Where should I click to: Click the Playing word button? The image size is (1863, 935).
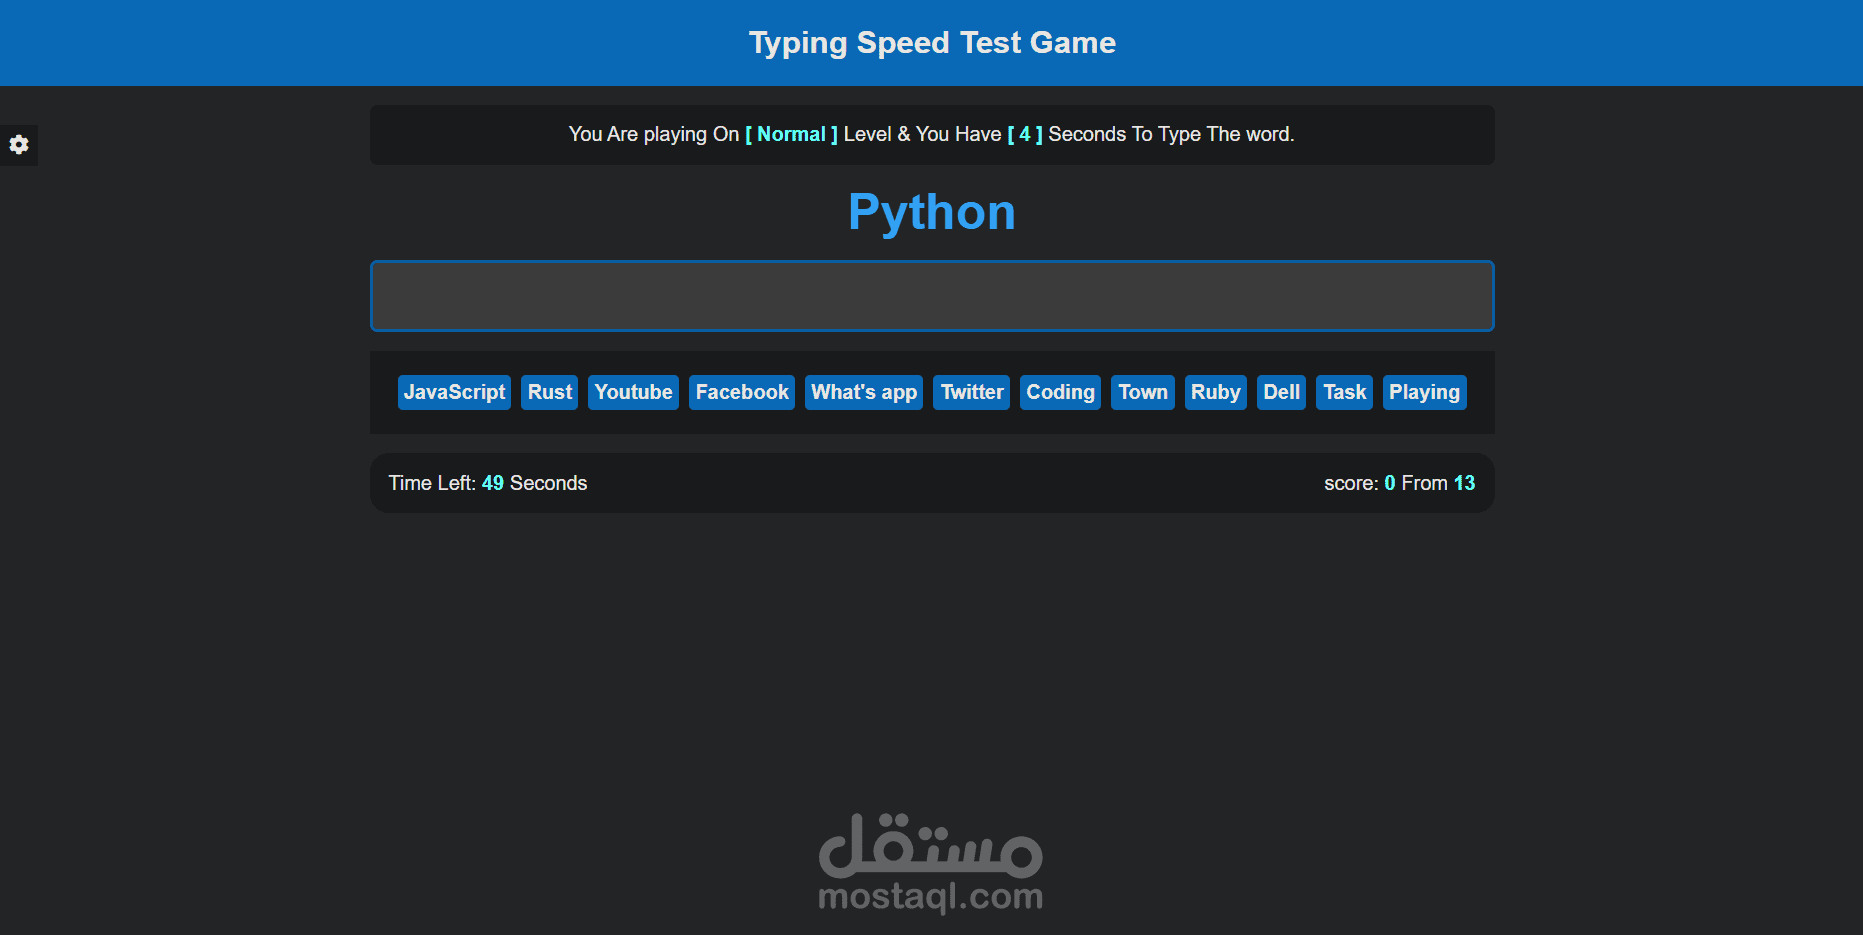(x=1424, y=392)
